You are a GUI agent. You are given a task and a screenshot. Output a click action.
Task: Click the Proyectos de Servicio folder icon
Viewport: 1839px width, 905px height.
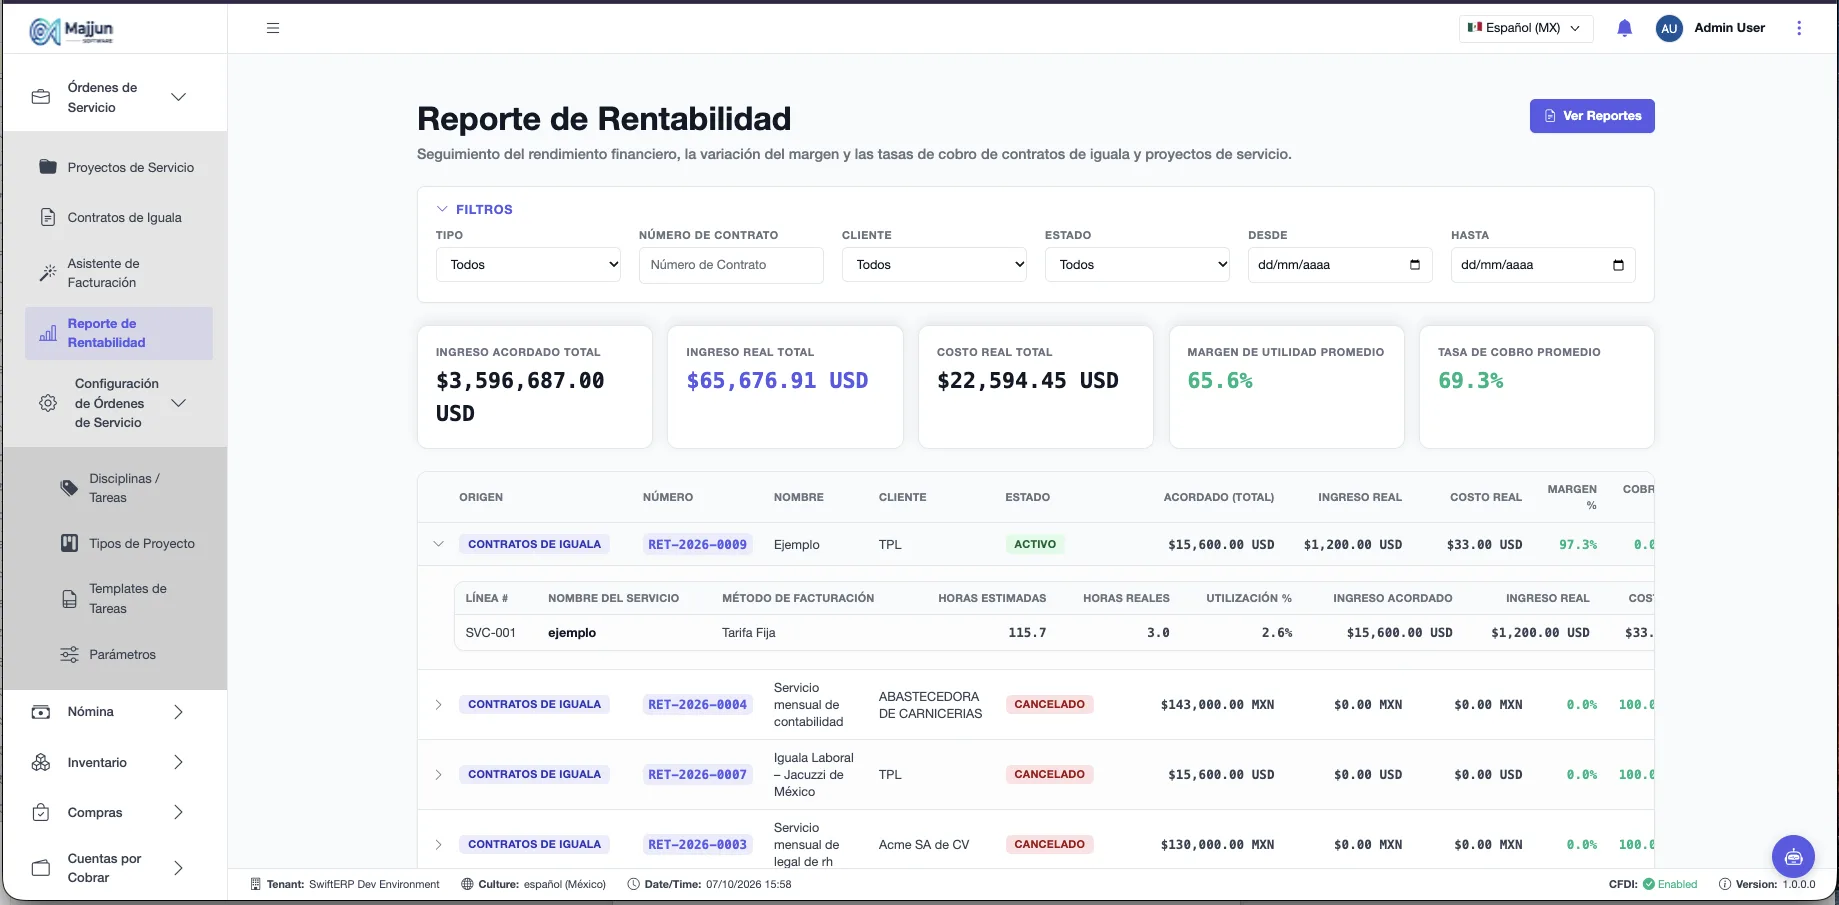tap(48, 167)
